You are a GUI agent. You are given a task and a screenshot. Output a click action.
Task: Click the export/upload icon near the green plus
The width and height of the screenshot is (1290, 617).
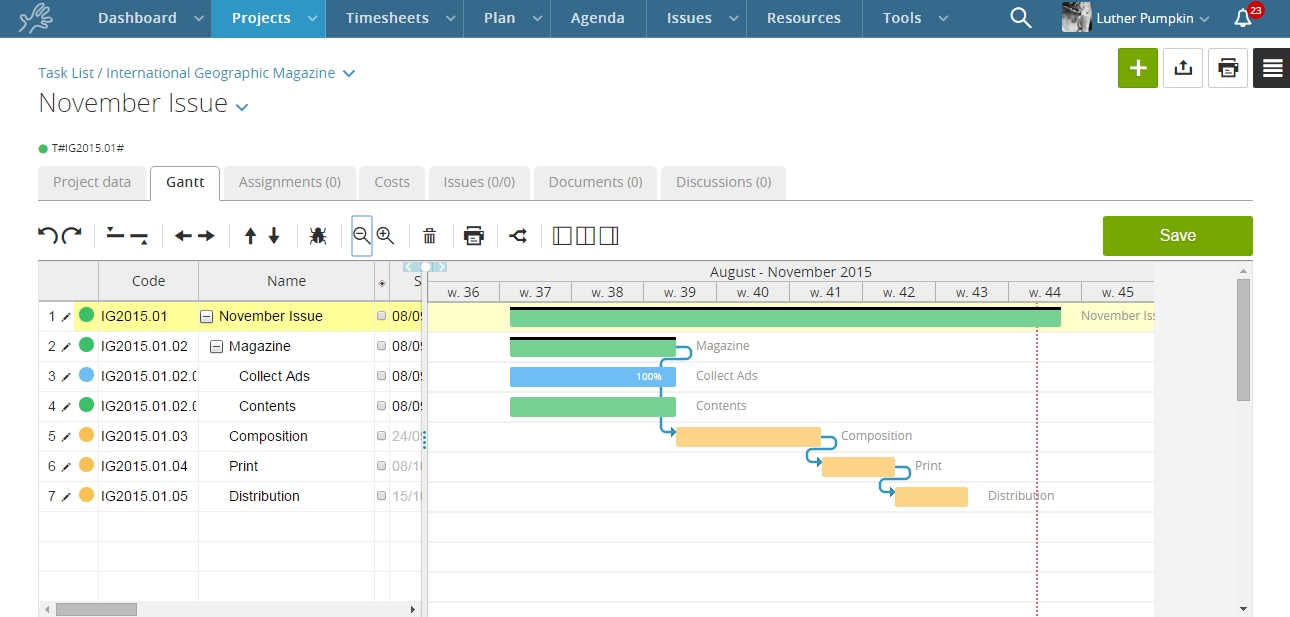click(1183, 67)
